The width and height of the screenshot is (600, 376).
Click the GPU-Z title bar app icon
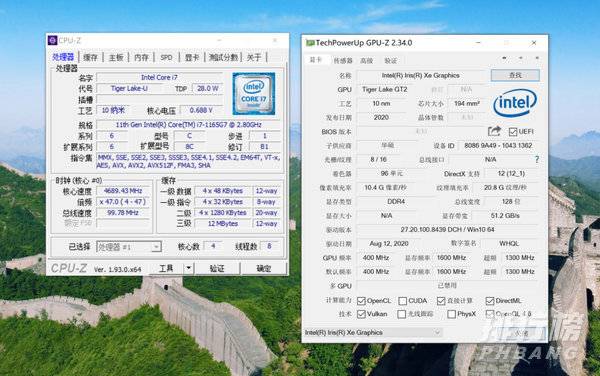[310, 43]
